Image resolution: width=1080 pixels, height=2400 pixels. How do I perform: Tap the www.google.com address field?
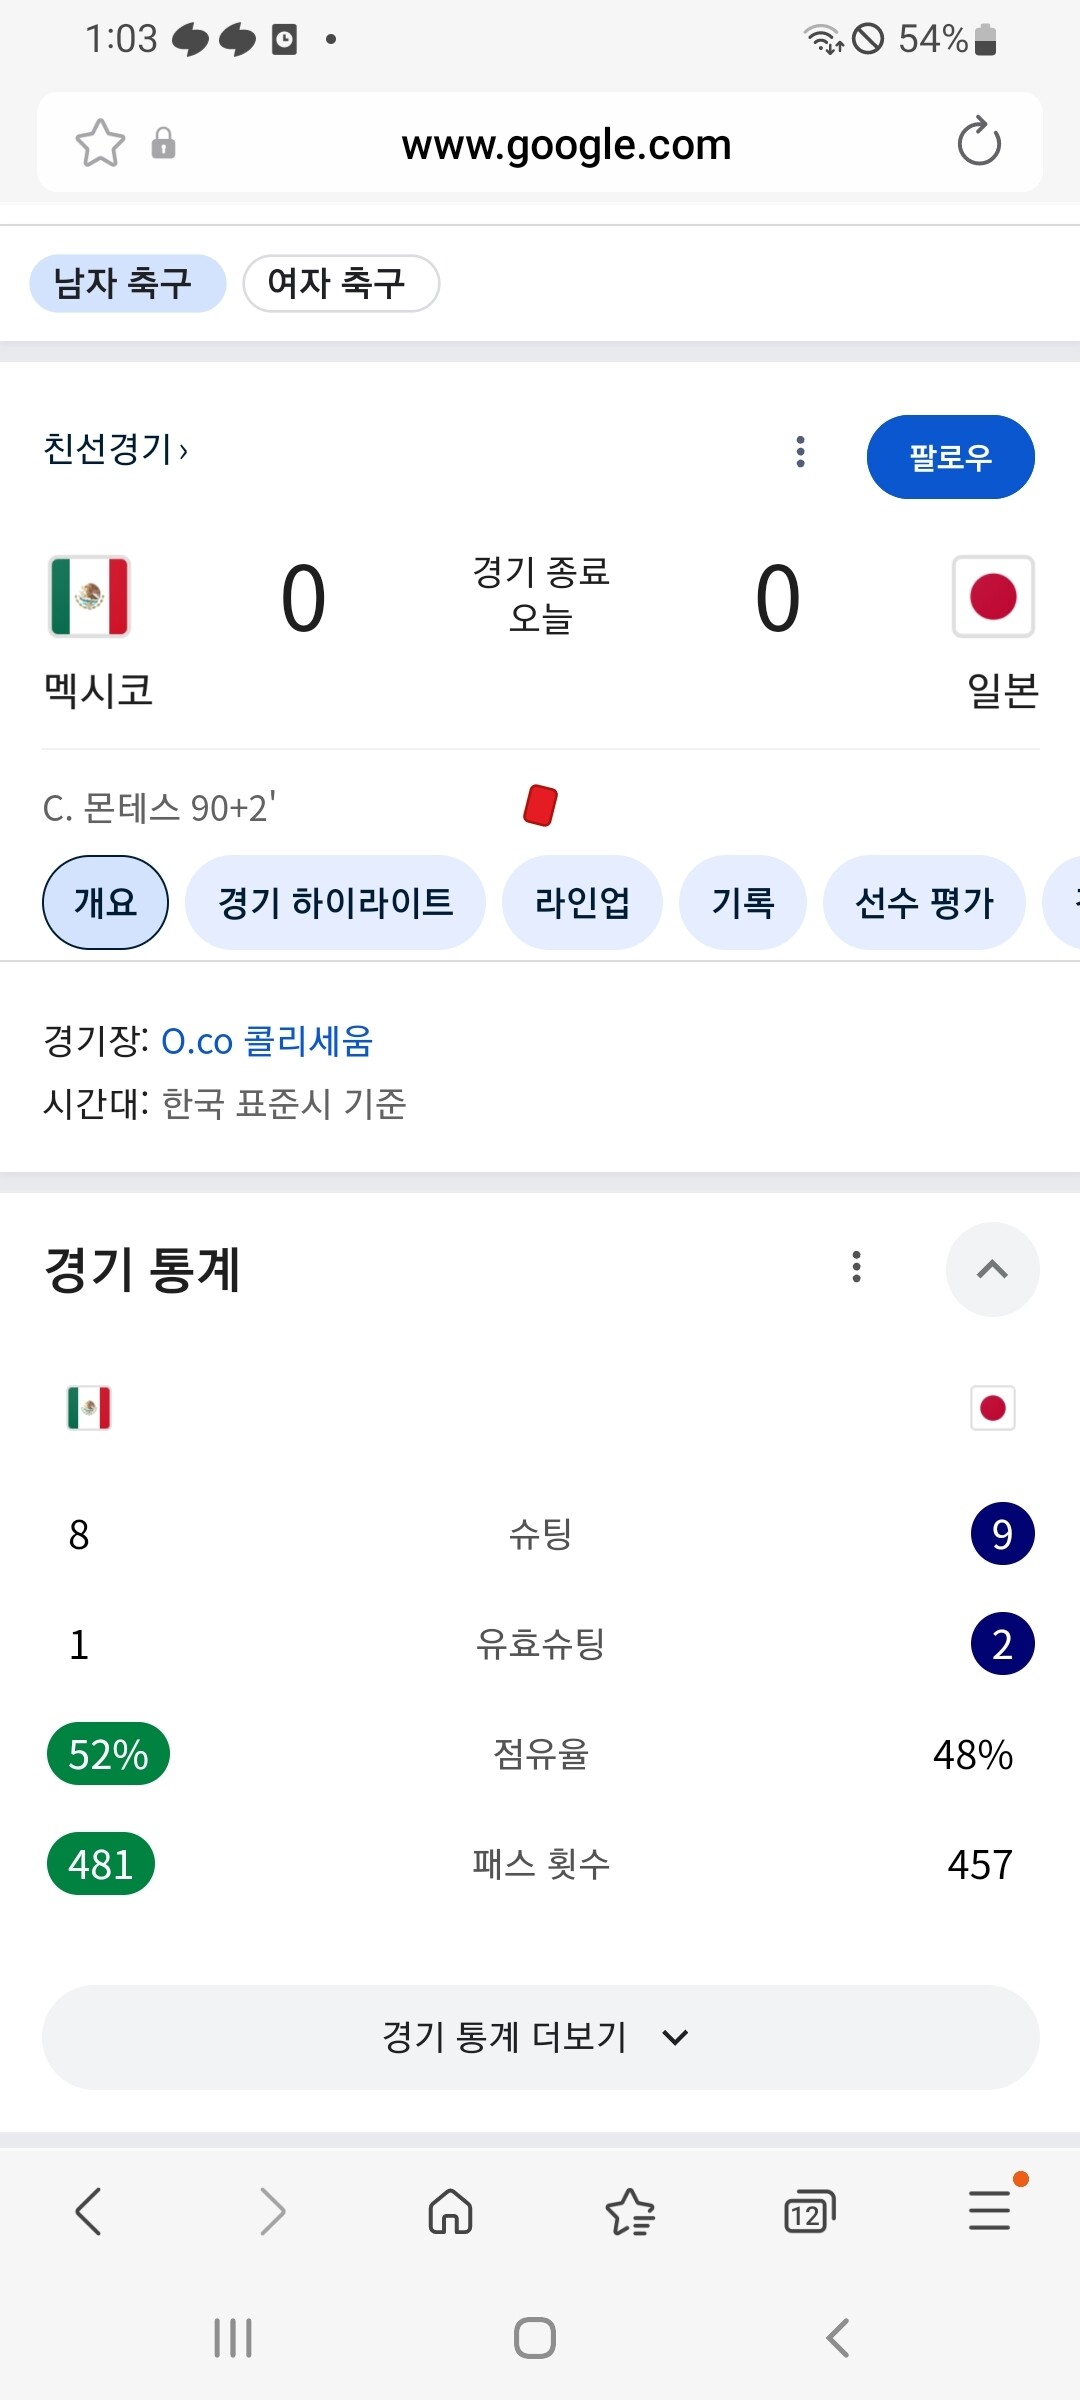[x=566, y=145]
